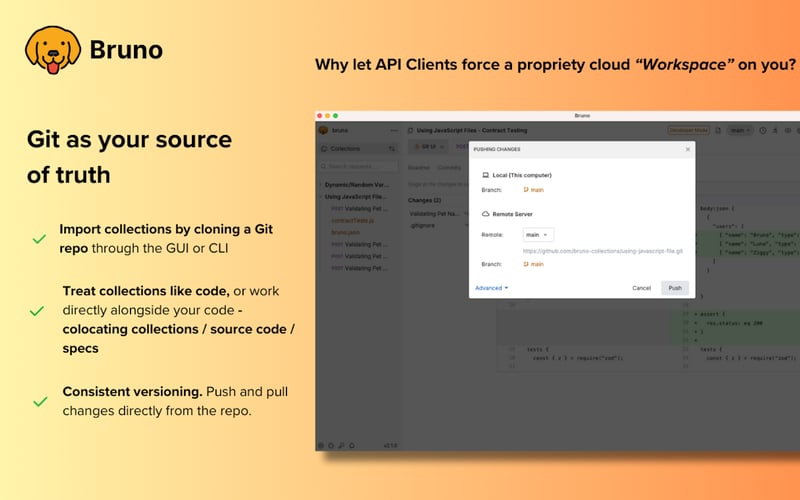Click the collection icon before Using JavaScript Files title
This screenshot has height=500, width=800.
(x=410, y=131)
